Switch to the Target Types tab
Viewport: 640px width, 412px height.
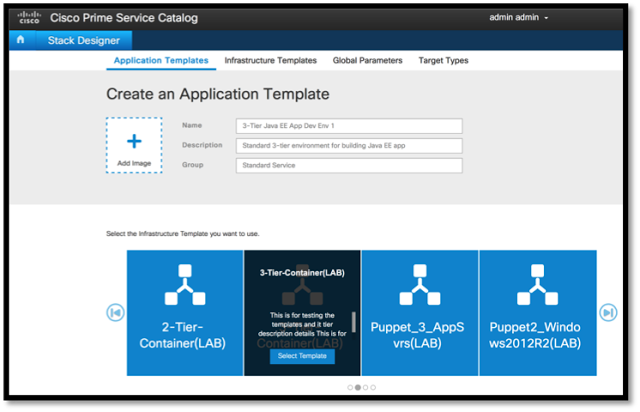[x=443, y=61]
